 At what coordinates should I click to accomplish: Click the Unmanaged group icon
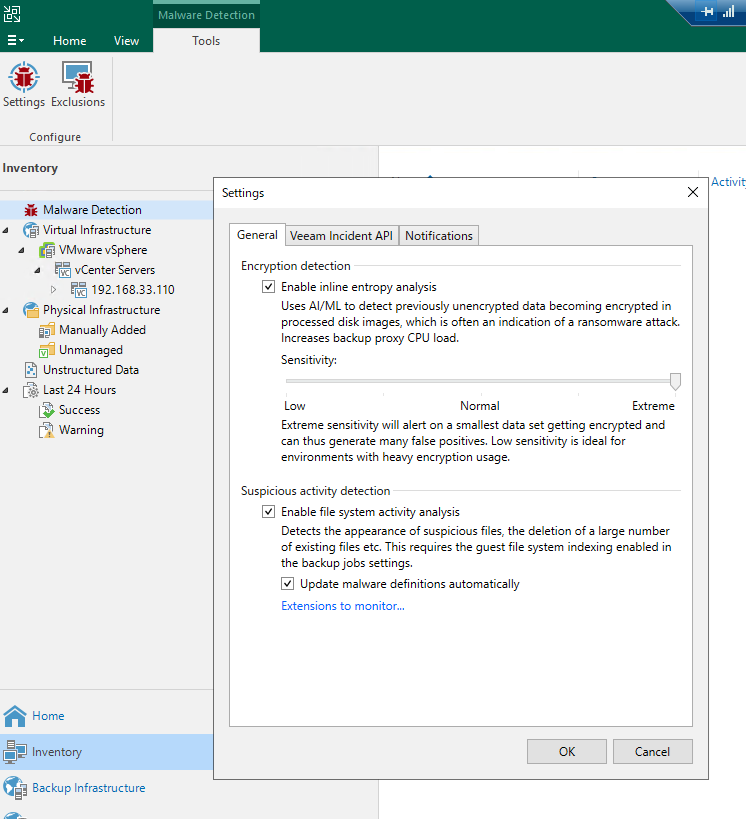coord(47,350)
